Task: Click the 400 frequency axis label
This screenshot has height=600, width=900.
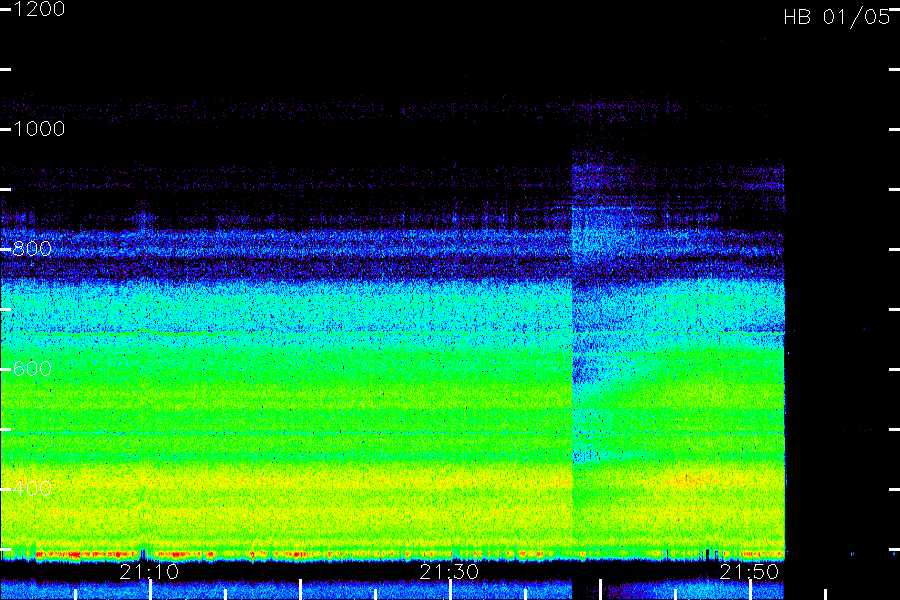Action: tap(32, 489)
